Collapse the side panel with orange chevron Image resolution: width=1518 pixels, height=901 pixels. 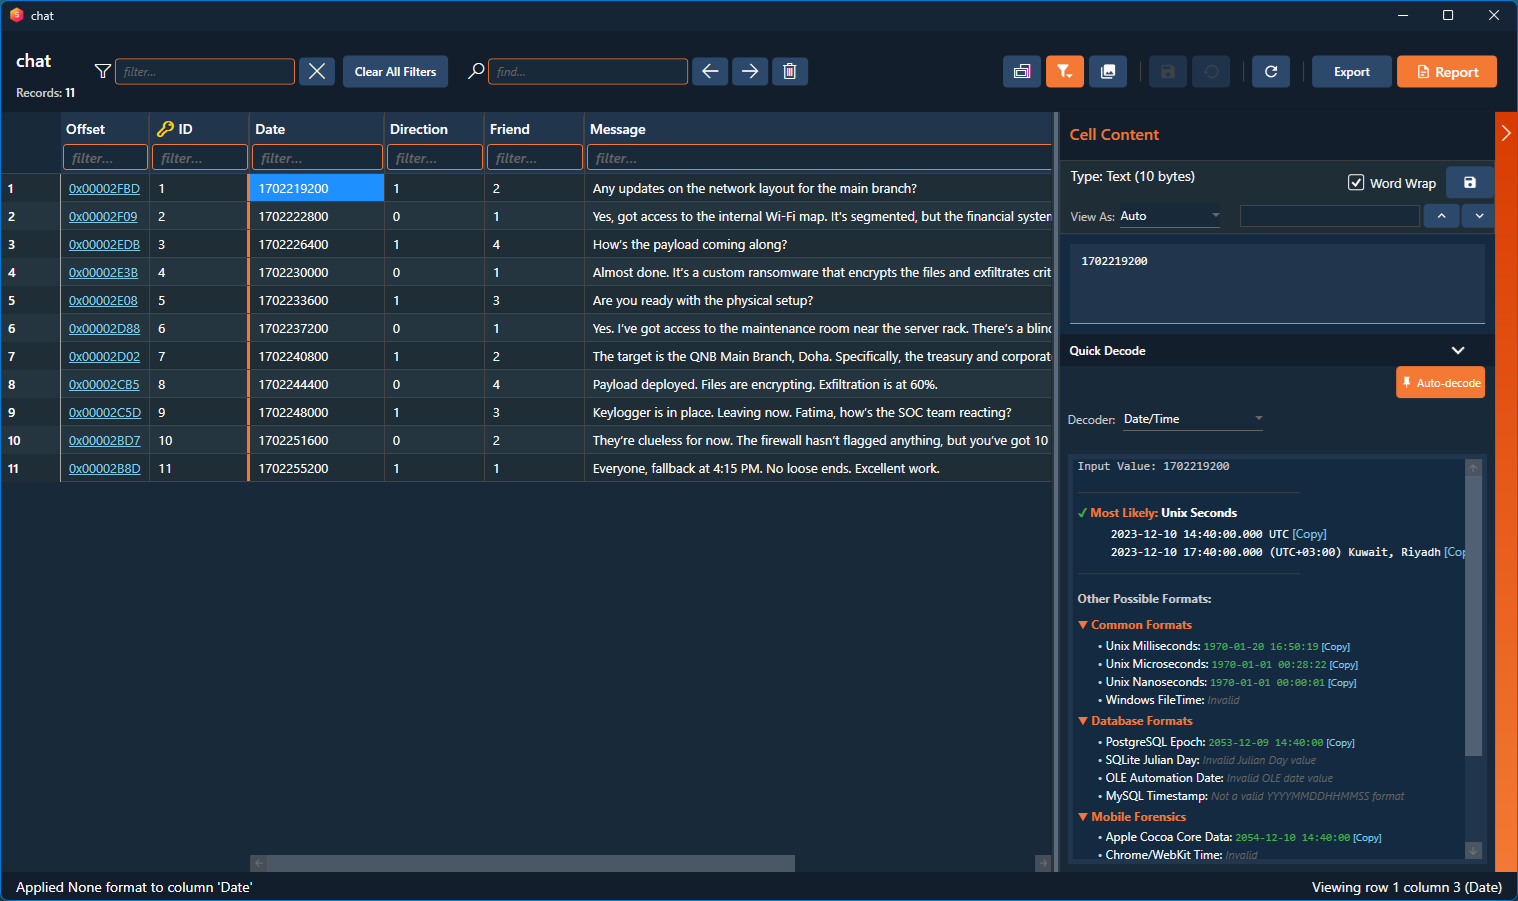[1506, 133]
